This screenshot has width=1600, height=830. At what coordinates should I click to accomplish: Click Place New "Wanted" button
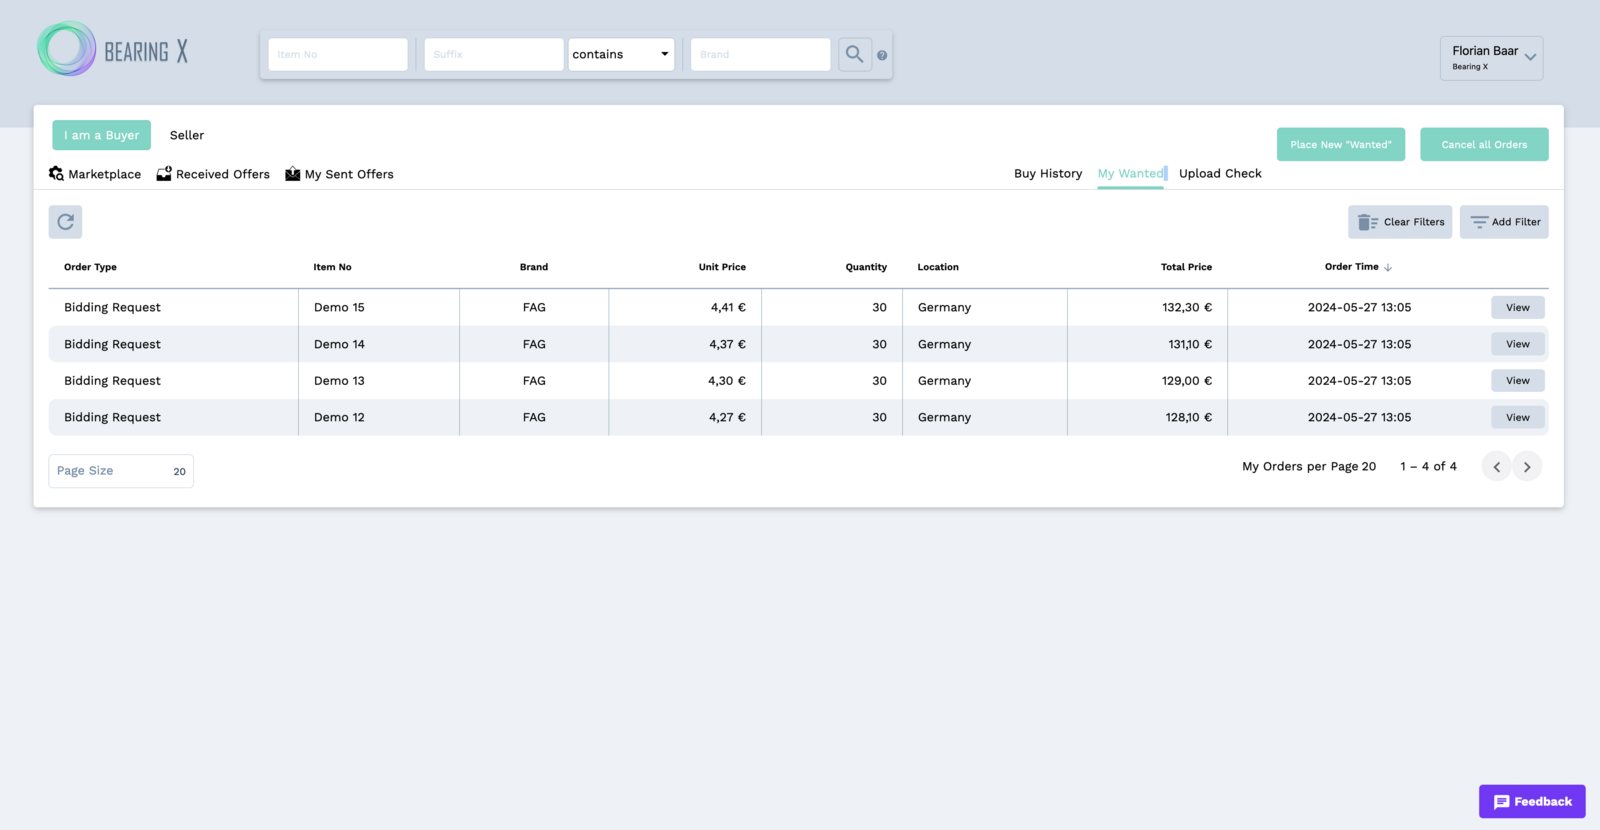(x=1340, y=144)
